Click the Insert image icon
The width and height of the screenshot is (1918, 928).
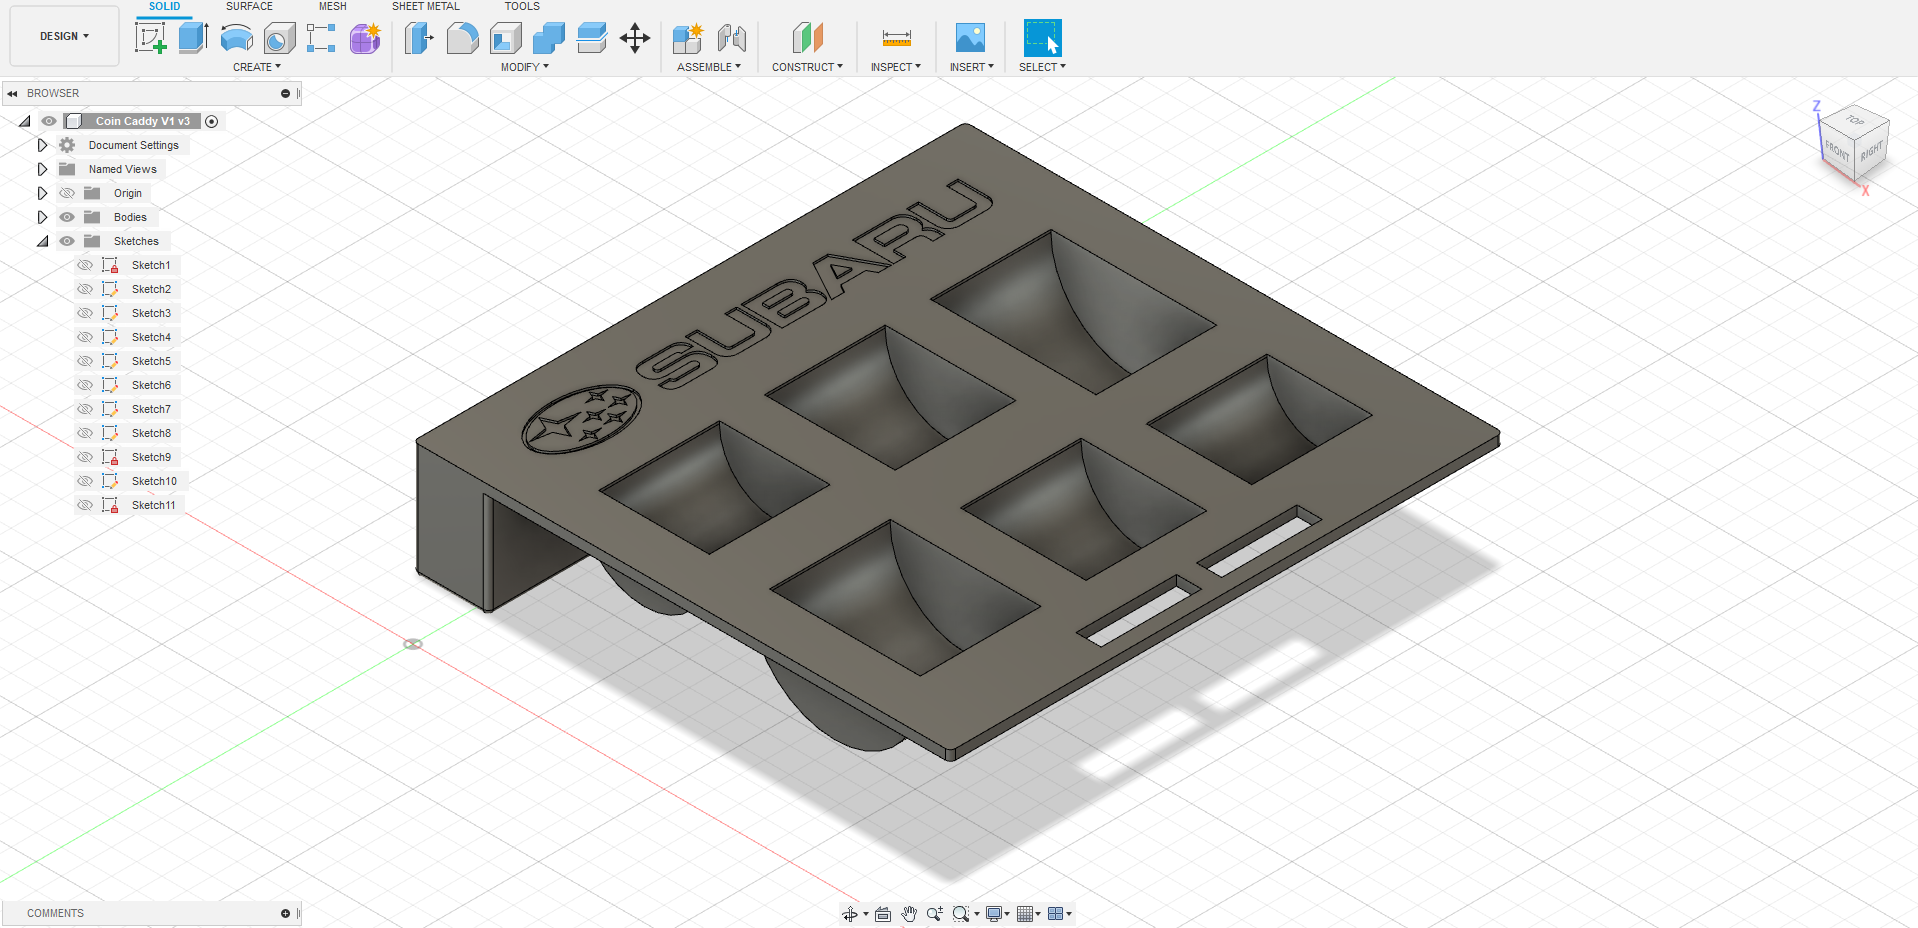pyautogui.click(x=970, y=38)
